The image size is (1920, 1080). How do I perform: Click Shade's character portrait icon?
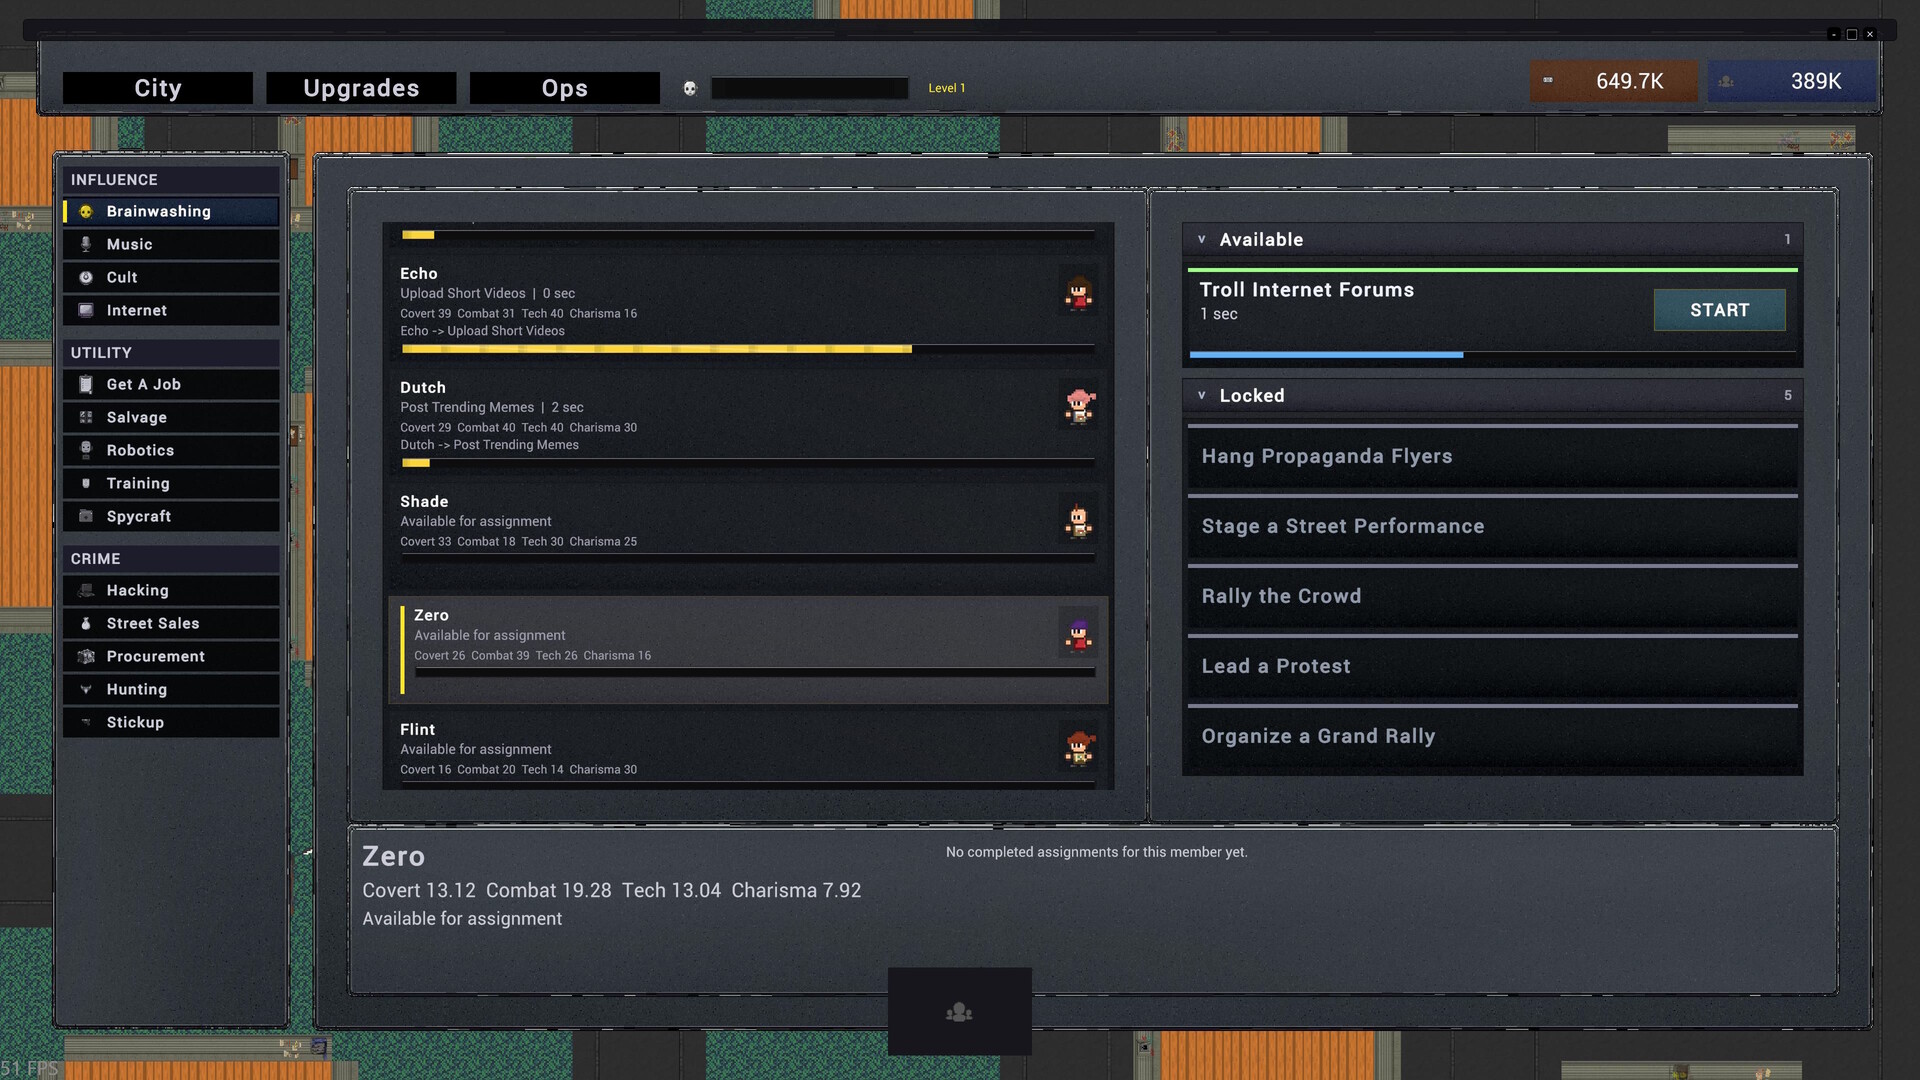tap(1078, 521)
